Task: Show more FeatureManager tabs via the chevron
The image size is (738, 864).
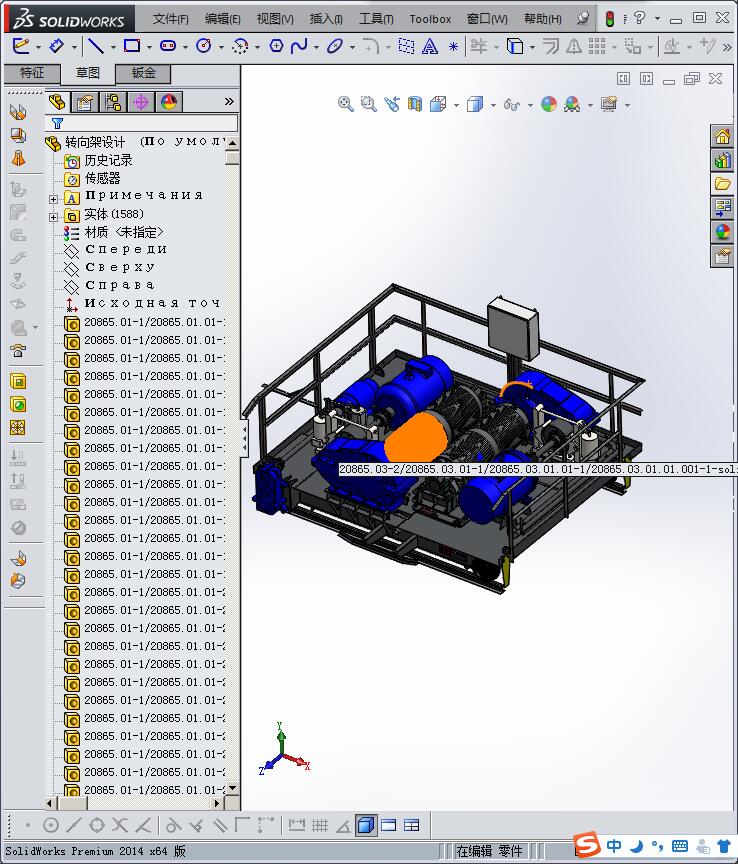Action: 229,101
